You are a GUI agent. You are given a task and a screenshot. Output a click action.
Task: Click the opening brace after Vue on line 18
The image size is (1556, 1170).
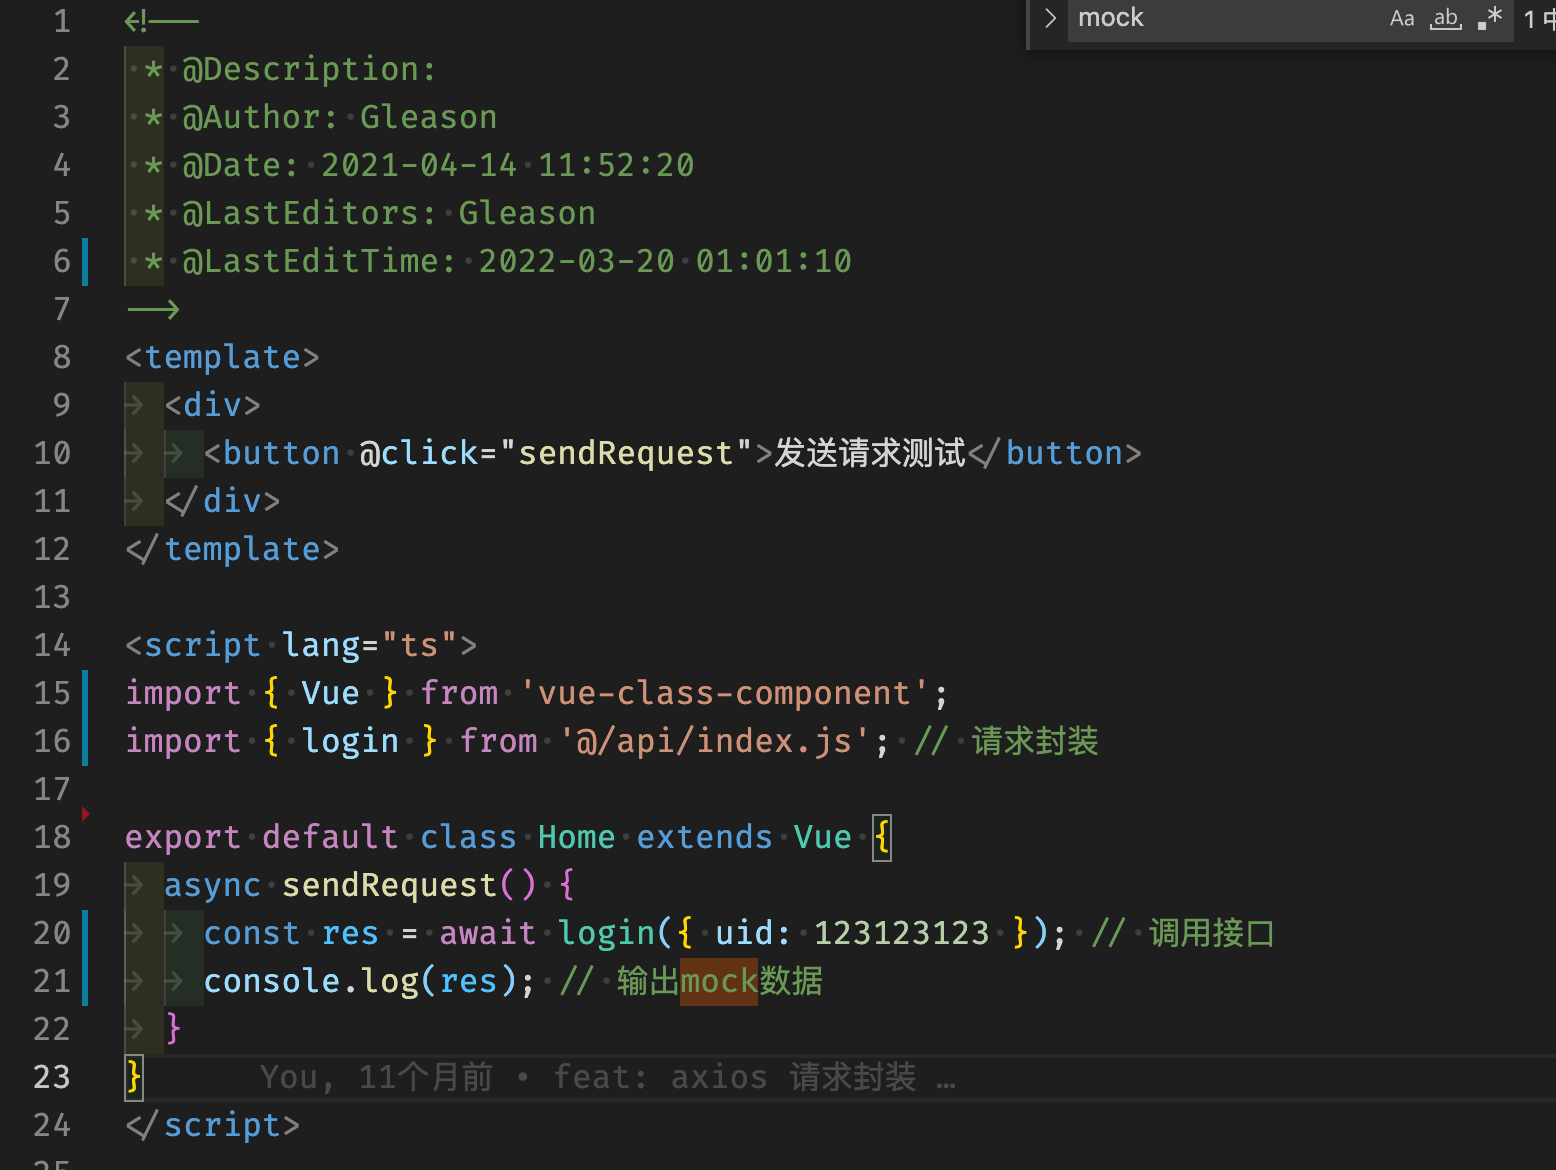tap(881, 837)
